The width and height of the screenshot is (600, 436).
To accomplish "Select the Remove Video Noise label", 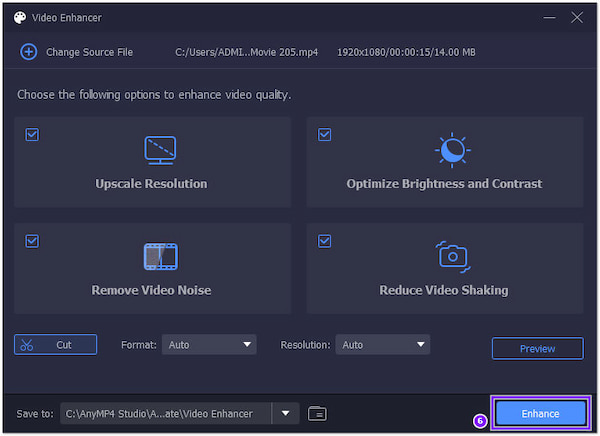I will click(x=151, y=290).
